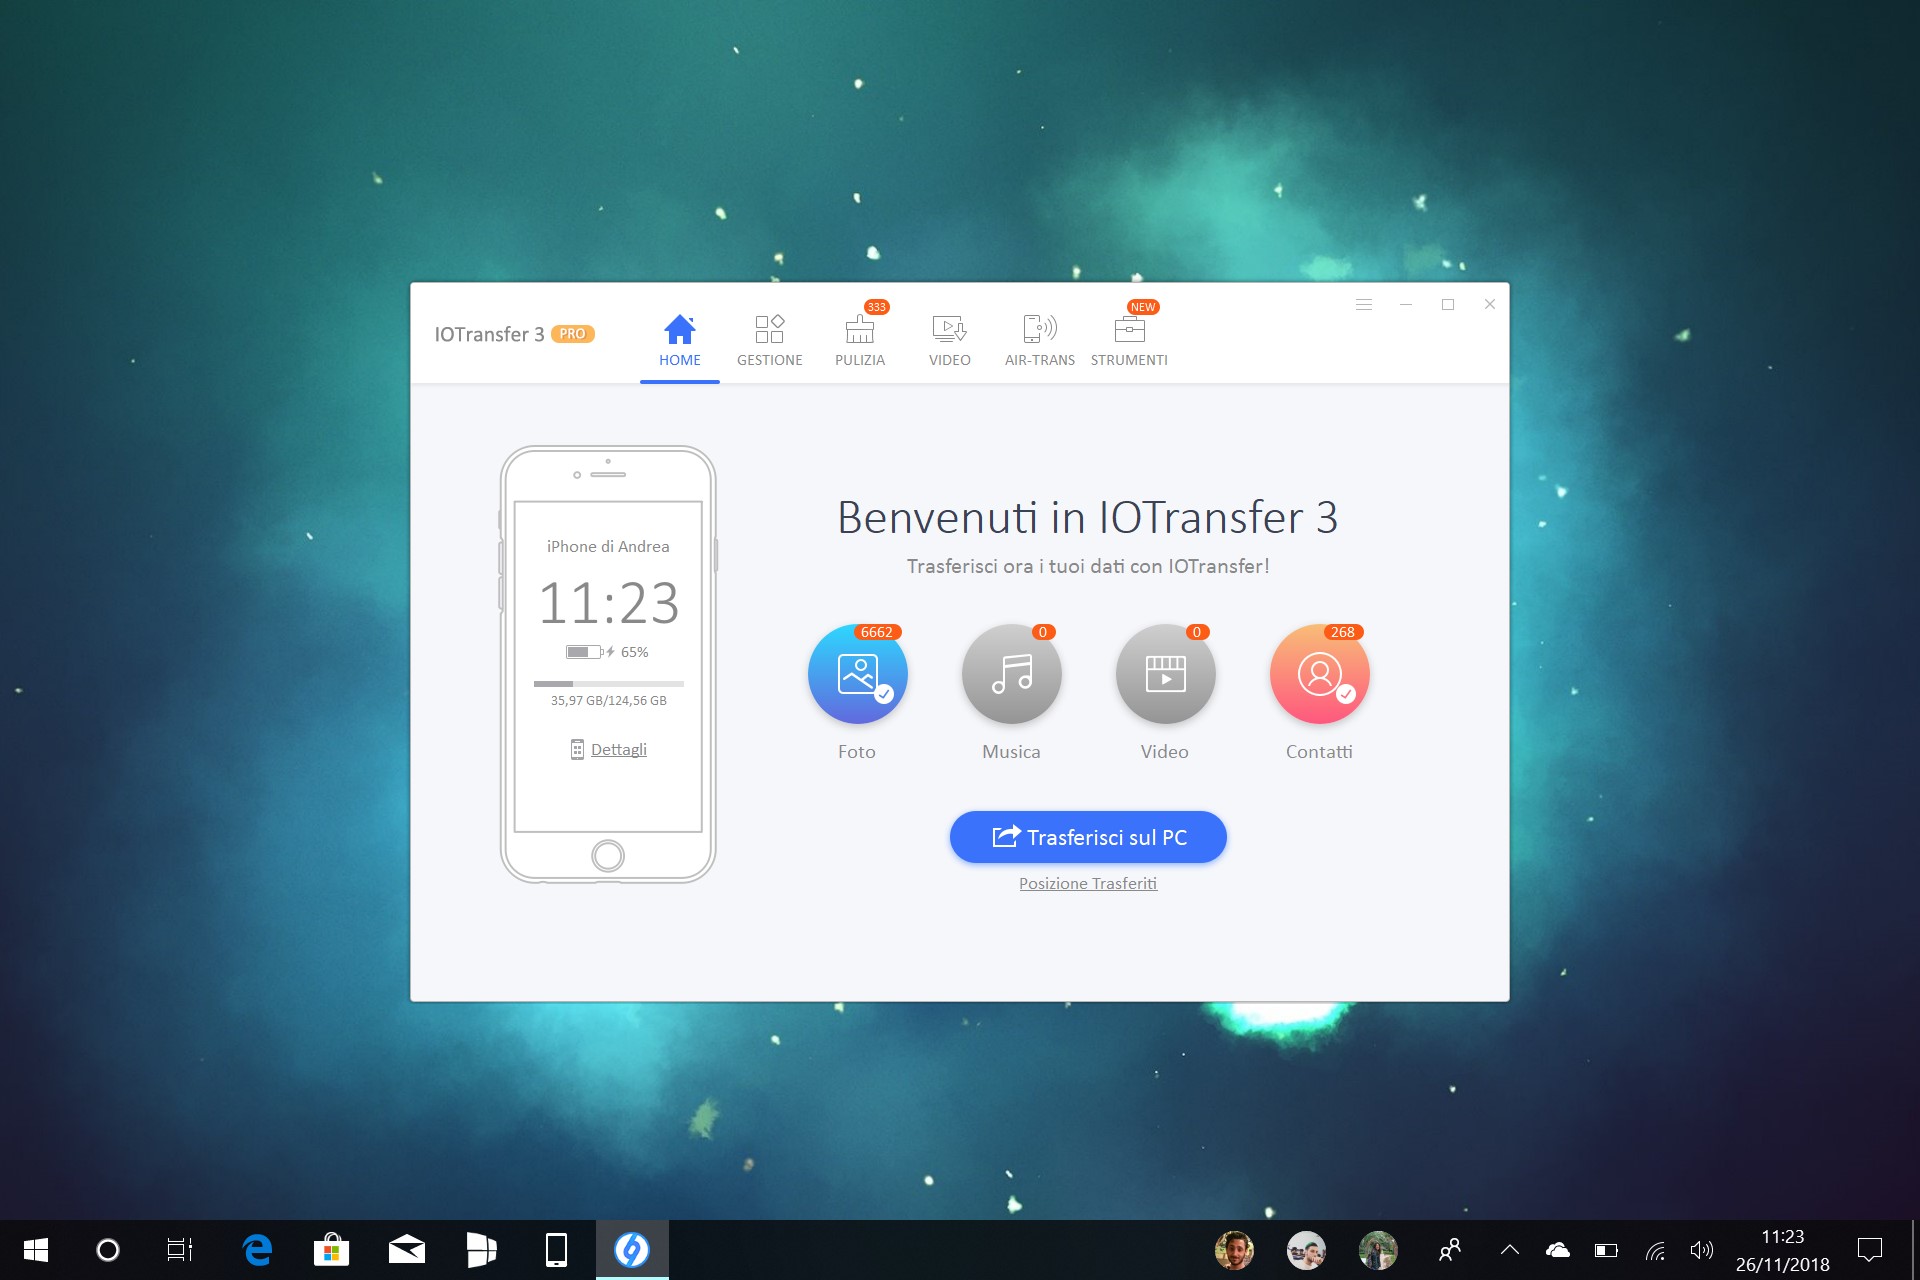Click the iPhone home button graphic

click(608, 856)
